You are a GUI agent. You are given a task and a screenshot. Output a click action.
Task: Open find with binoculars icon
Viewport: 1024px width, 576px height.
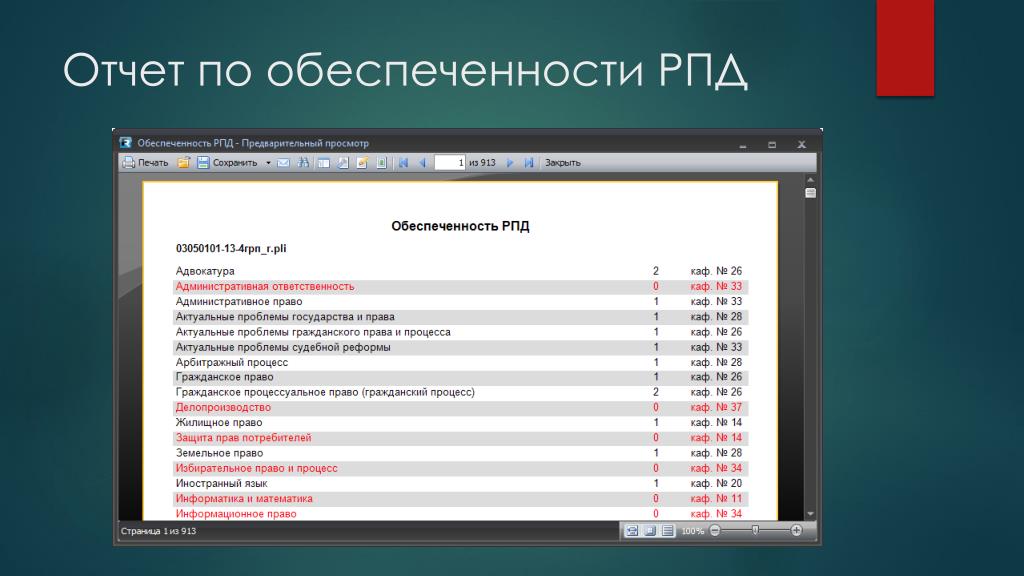pos(304,163)
